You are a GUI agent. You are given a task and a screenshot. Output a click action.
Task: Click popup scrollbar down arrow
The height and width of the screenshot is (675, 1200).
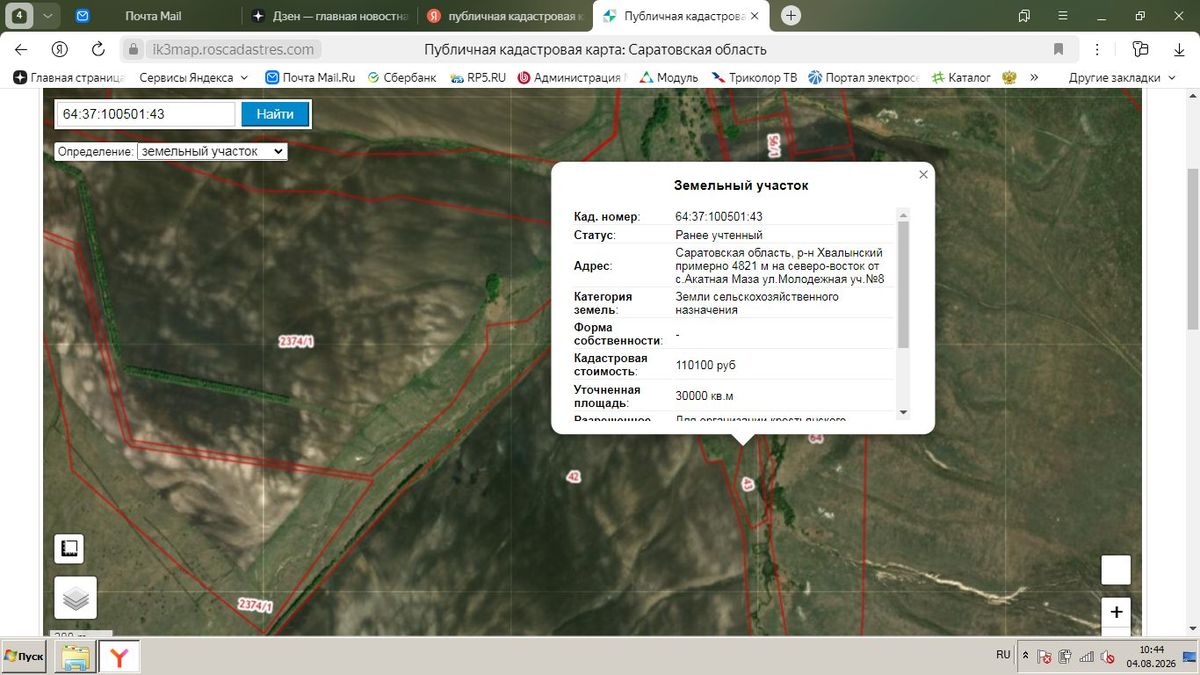[x=903, y=412]
